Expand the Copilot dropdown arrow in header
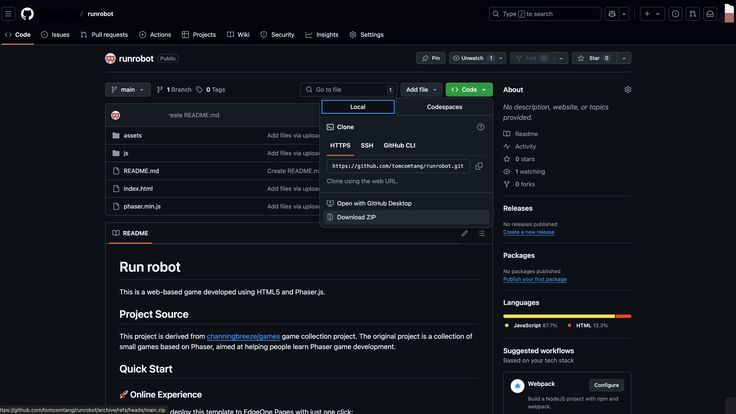Image resolution: width=736 pixels, height=414 pixels. pyautogui.click(x=624, y=14)
